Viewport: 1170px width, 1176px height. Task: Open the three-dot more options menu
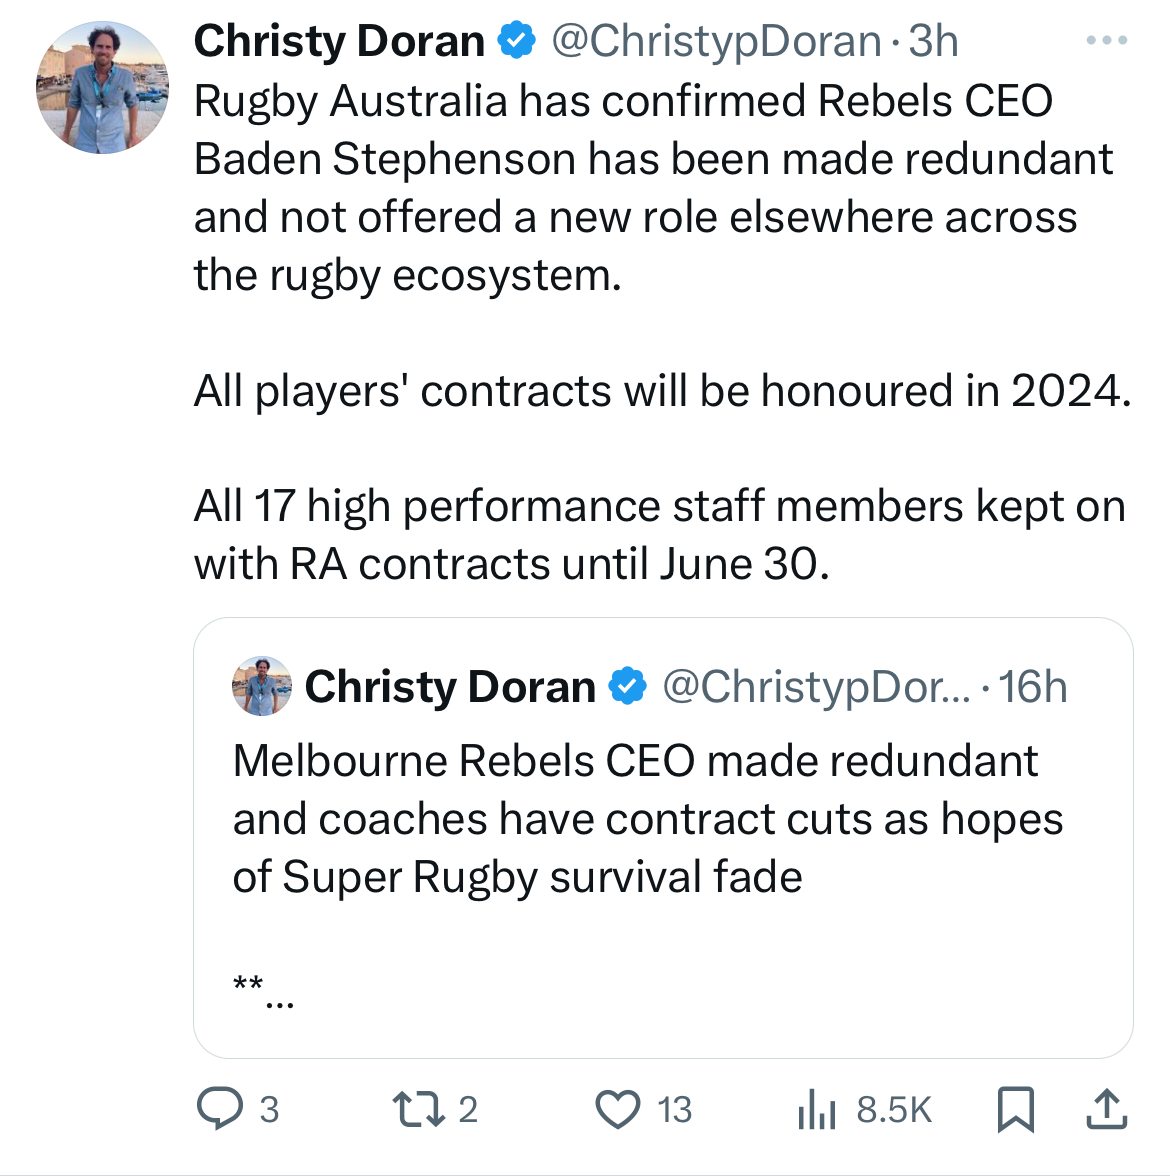point(1107,41)
